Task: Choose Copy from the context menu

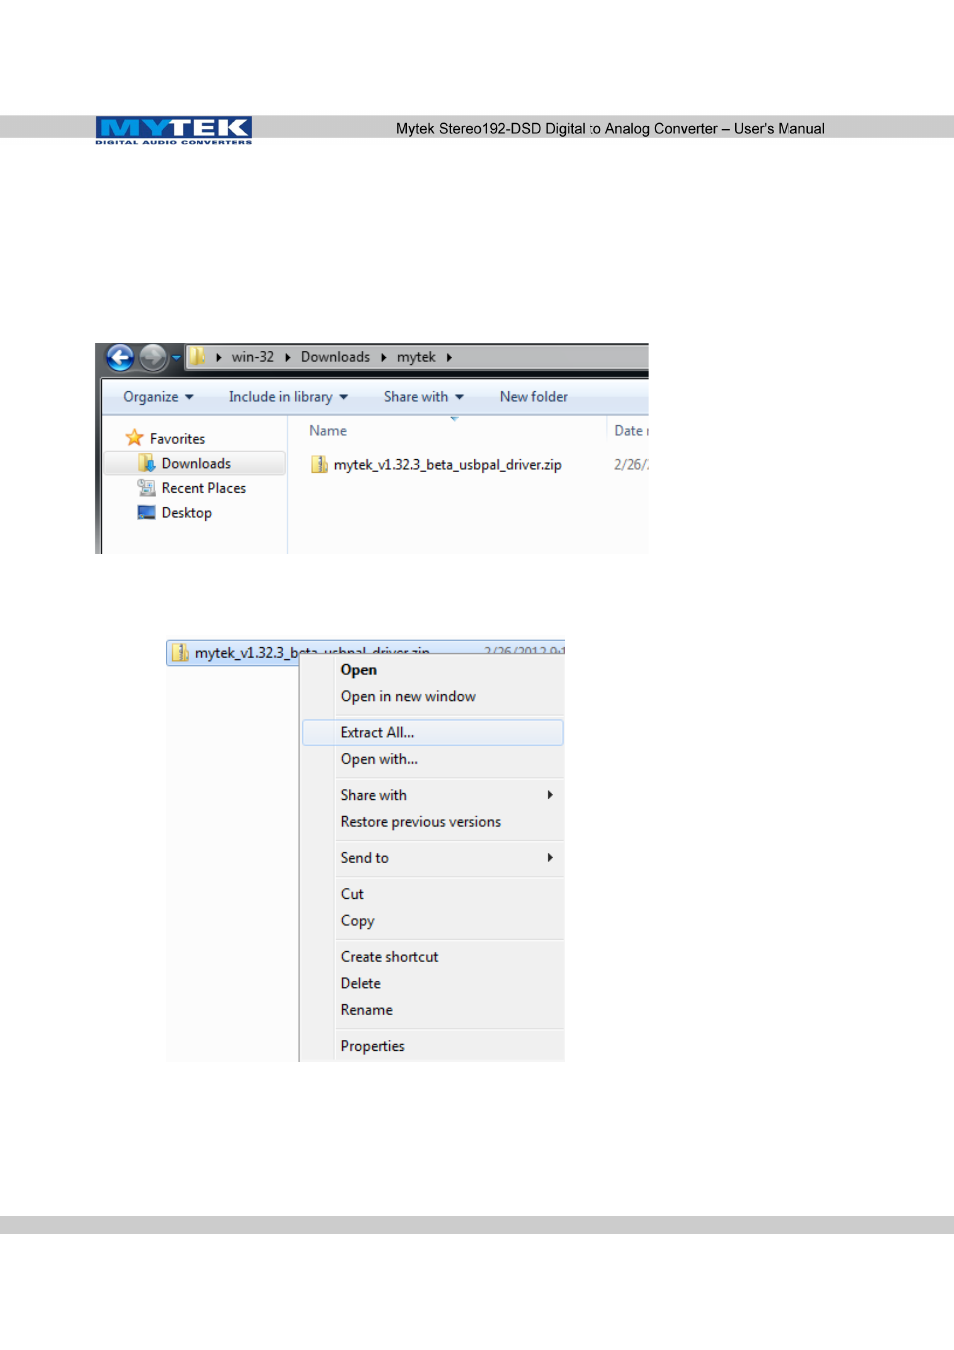Action: 358,921
